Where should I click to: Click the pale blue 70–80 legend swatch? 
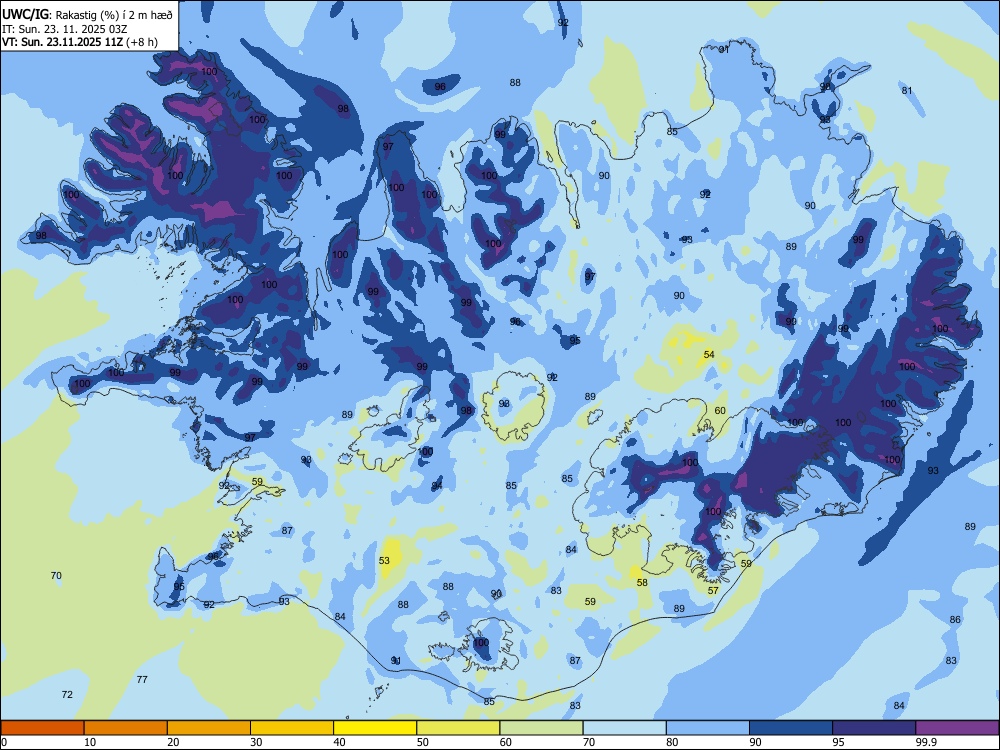[624, 728]
